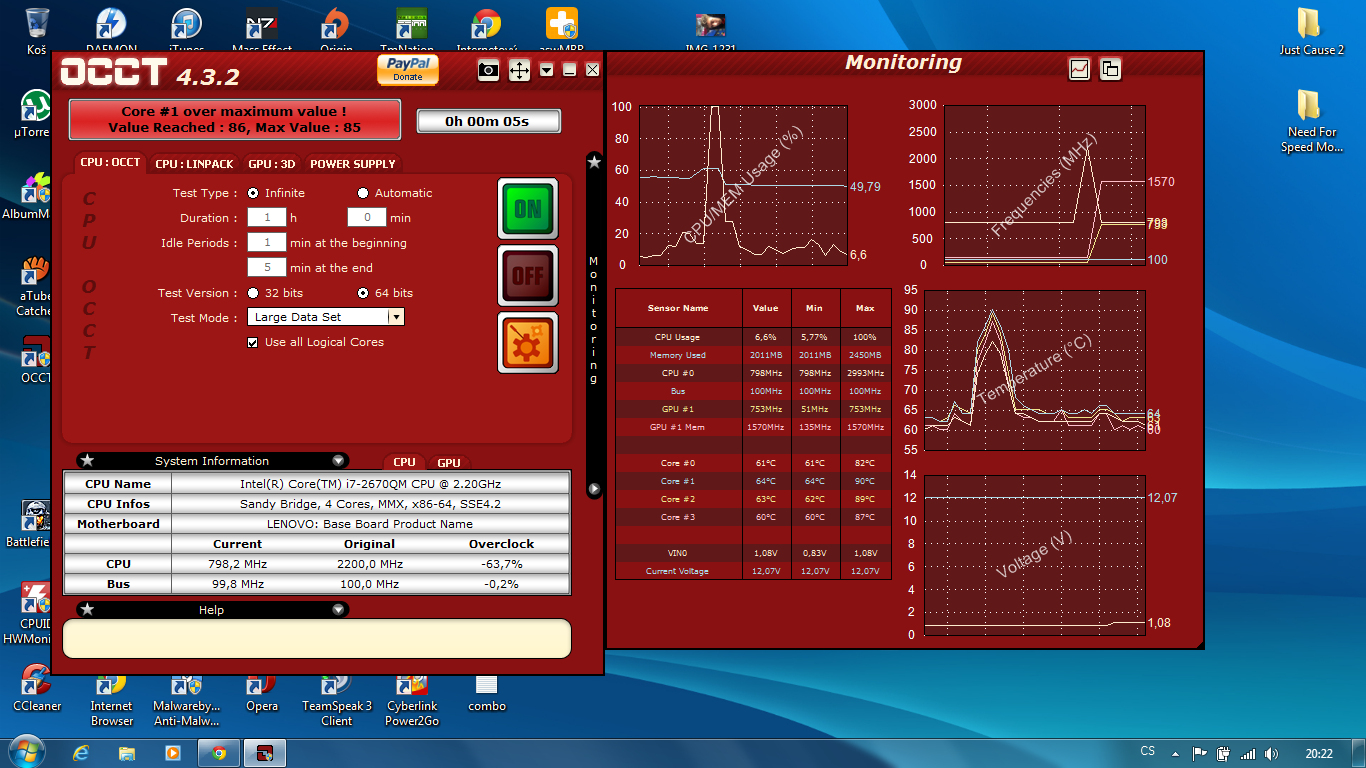Click the CPU Usage row in sensor table
Image resolution: width=1366 pixels, height=768 pixels.
point(752,337)
